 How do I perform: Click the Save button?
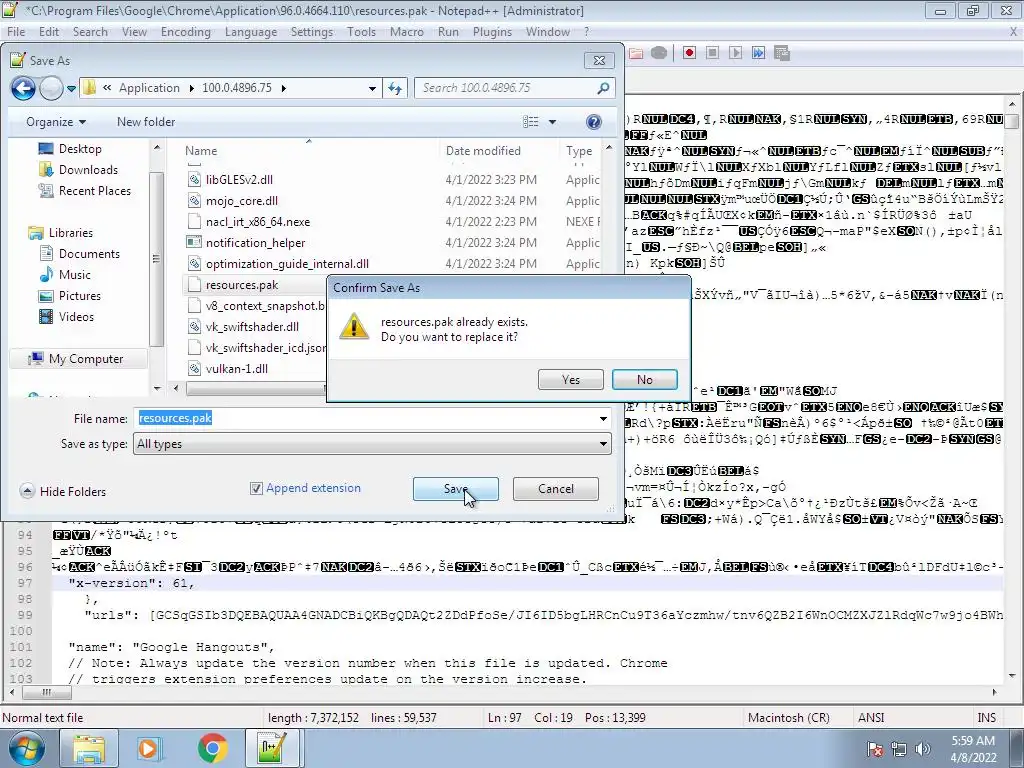(455, 488)
